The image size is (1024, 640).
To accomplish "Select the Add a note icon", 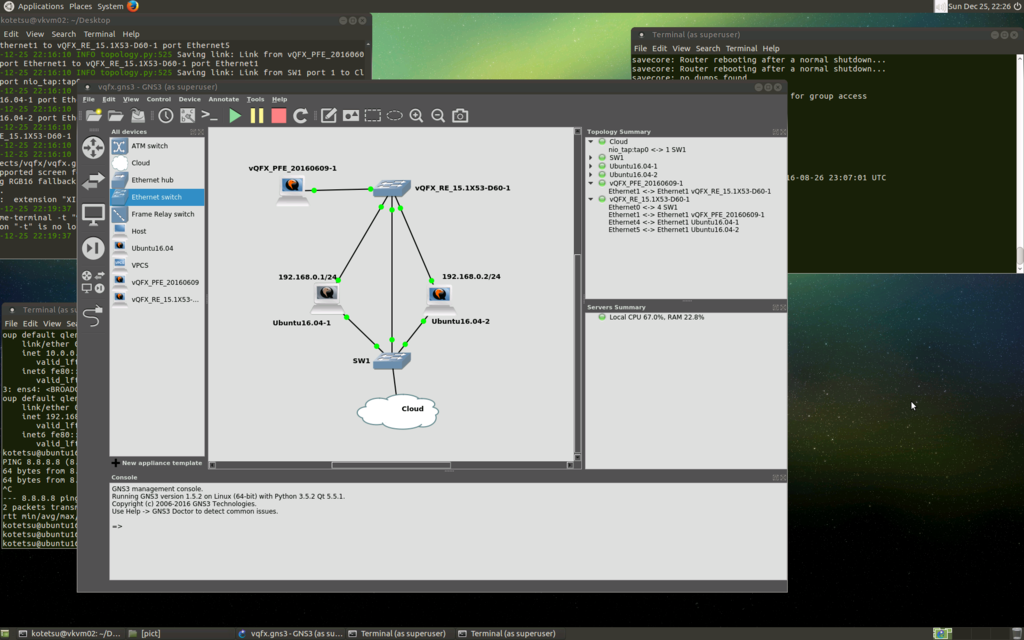I will (328, 116).
